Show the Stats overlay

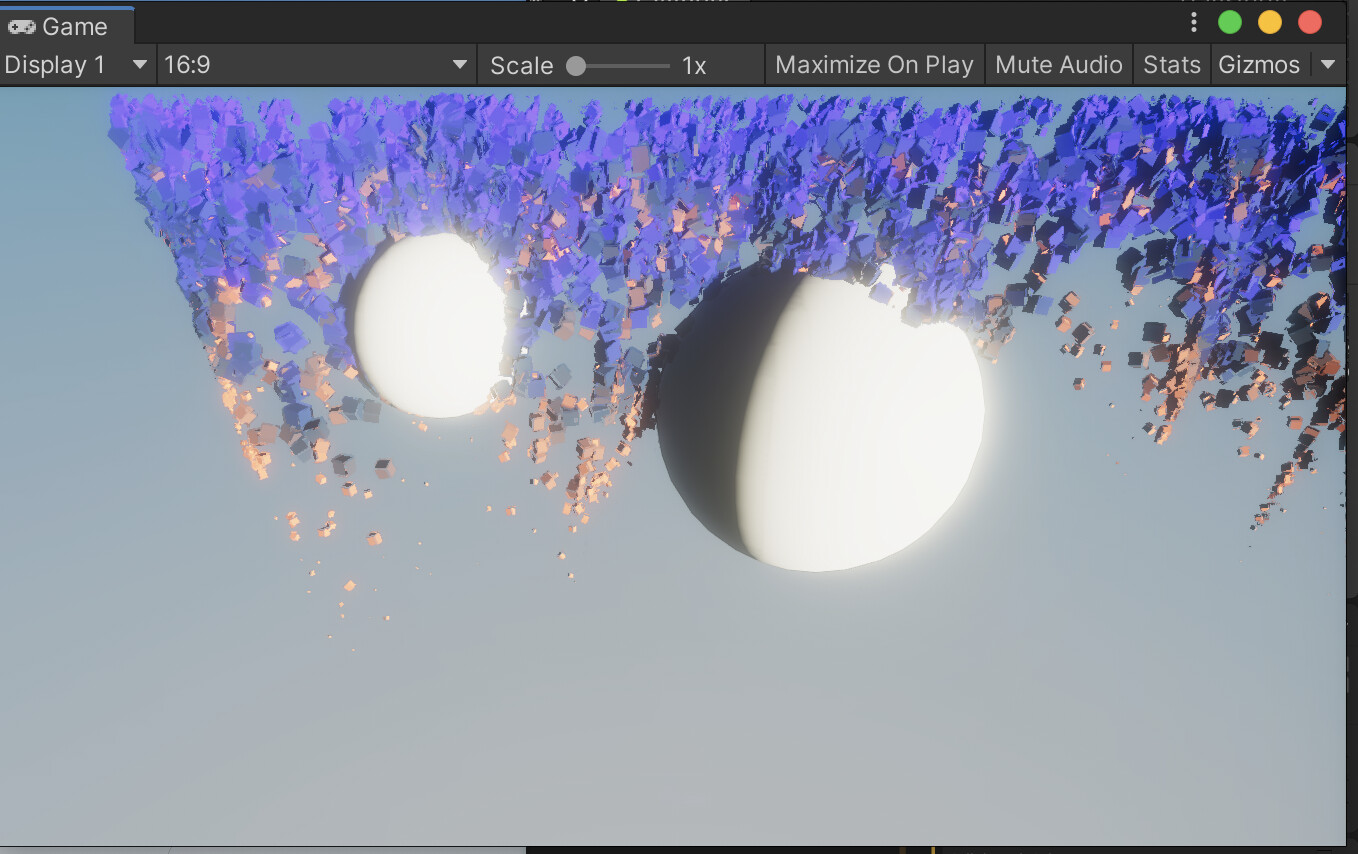1171,64
